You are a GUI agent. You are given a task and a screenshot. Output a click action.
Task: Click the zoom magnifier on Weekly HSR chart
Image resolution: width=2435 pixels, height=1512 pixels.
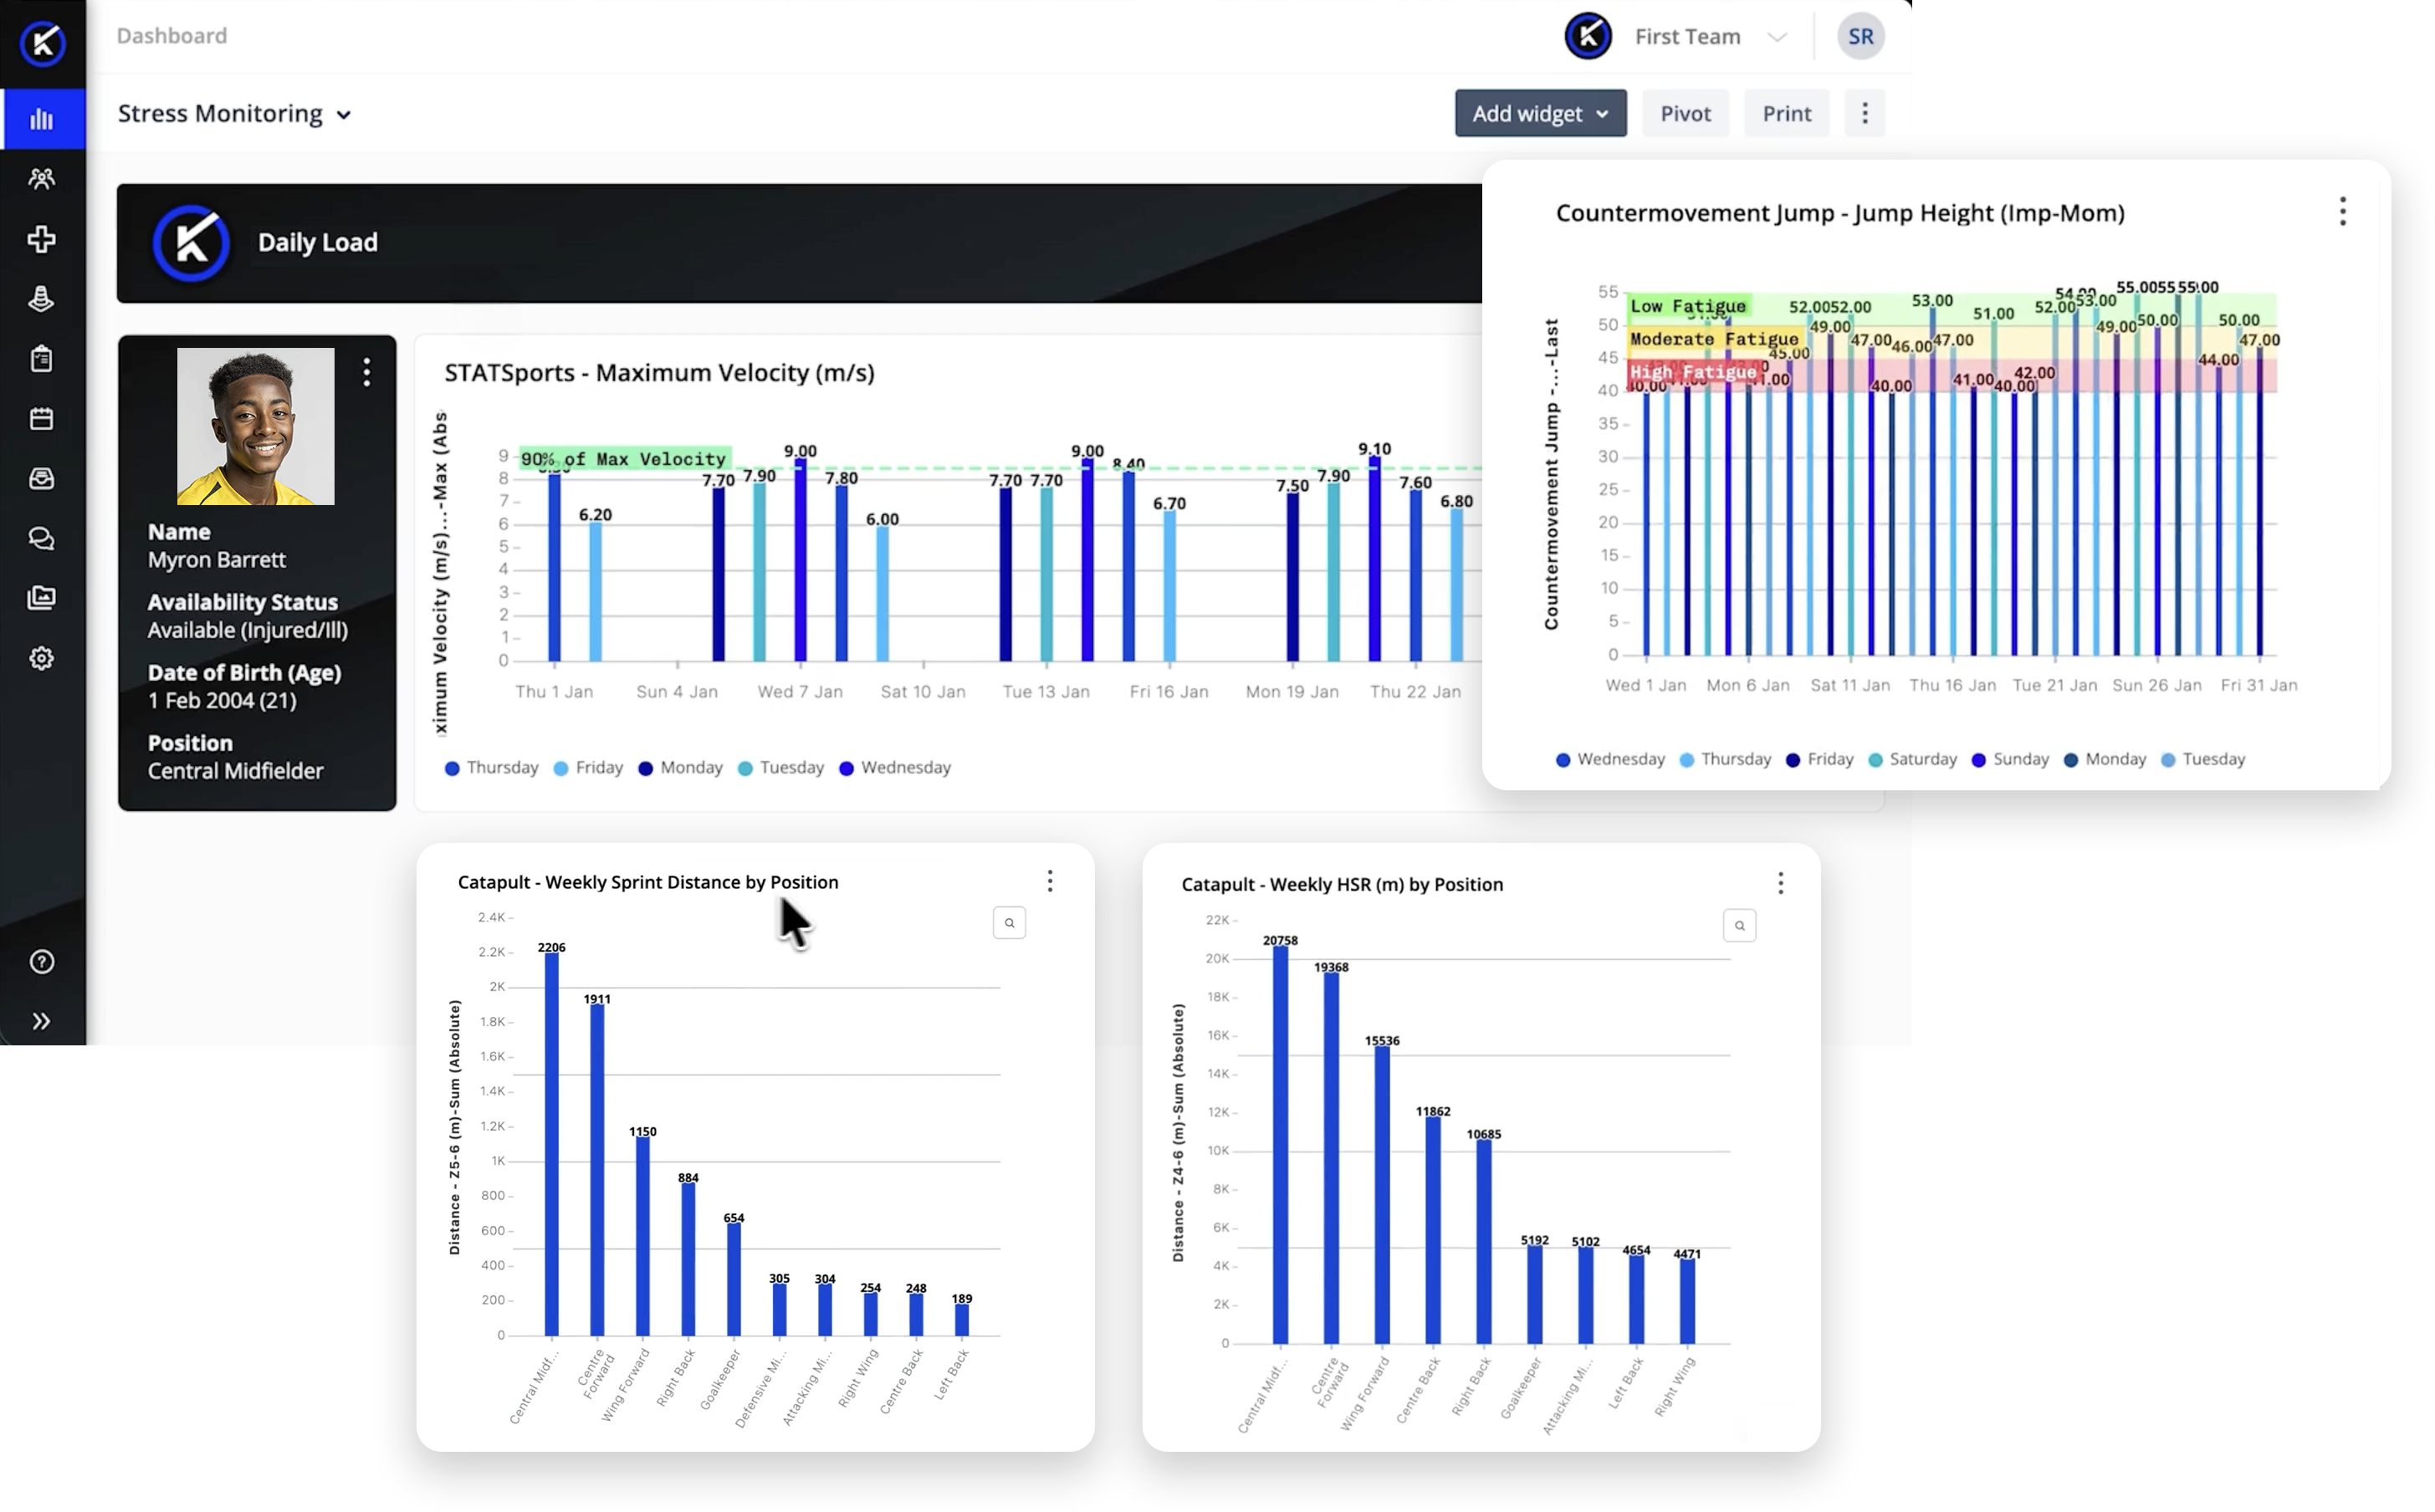point(1739,926)
